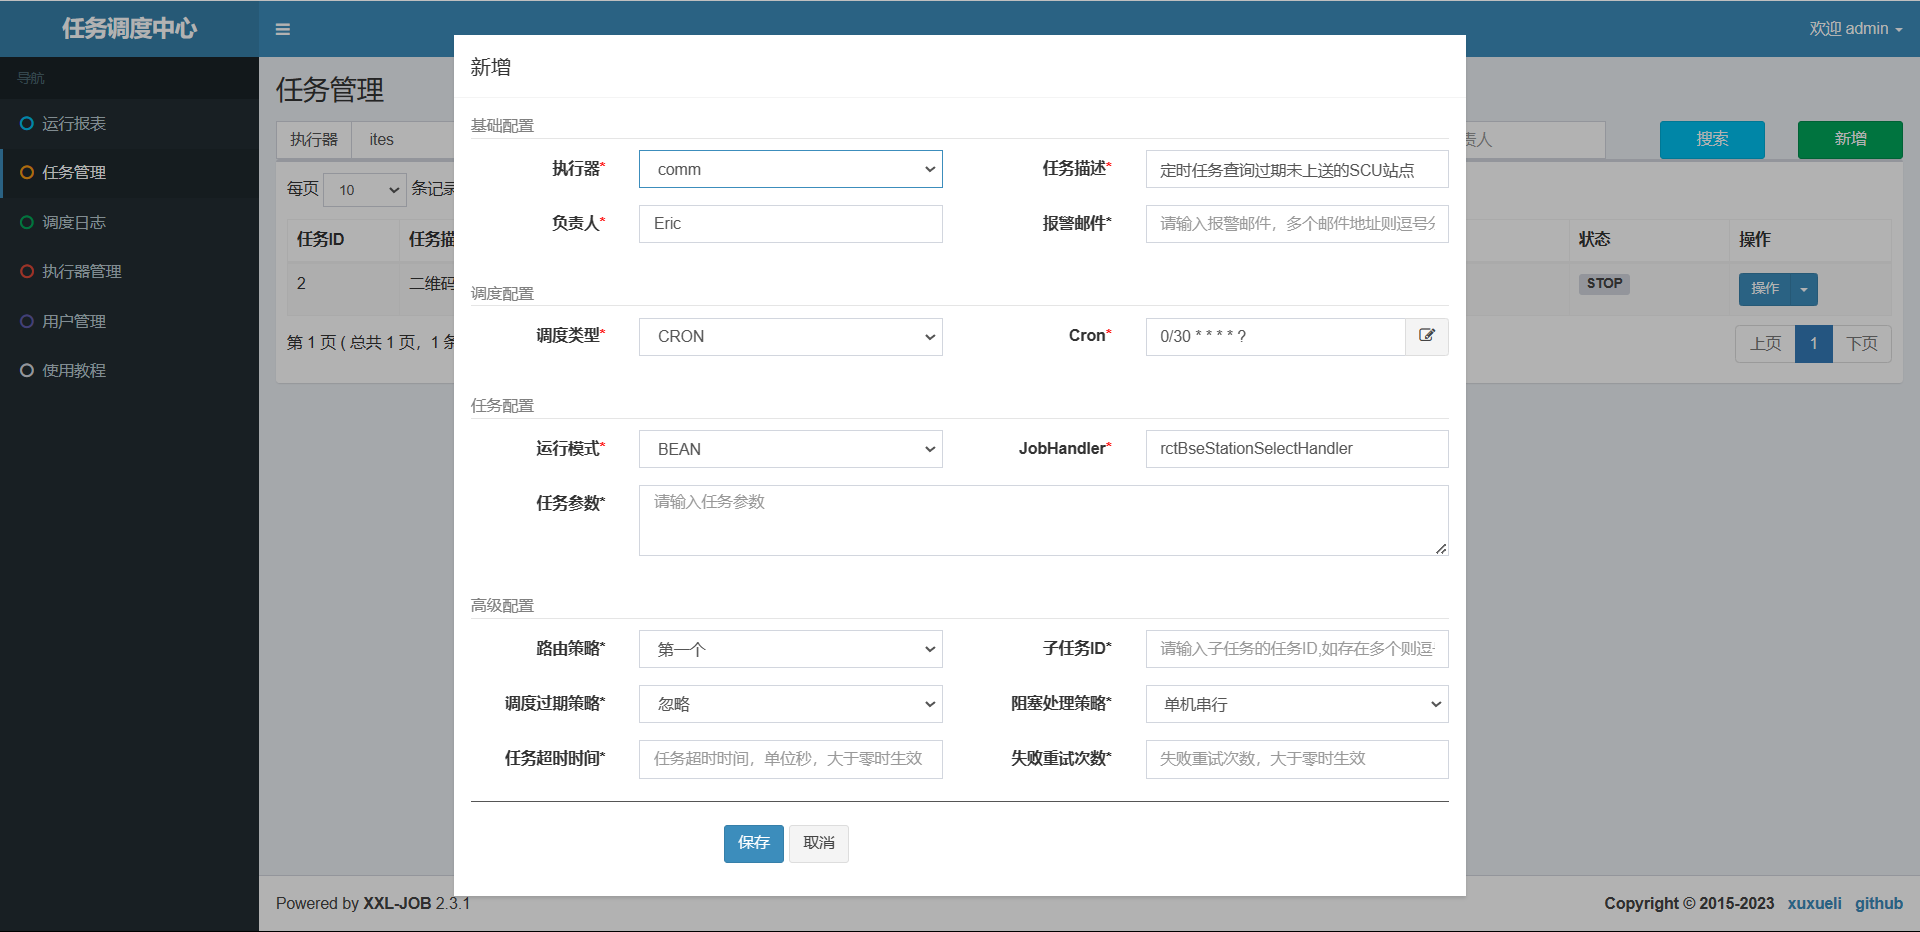Focus the 报警邮件 input field
The width and height of the screenshot is (1920, 932).
1296,224
